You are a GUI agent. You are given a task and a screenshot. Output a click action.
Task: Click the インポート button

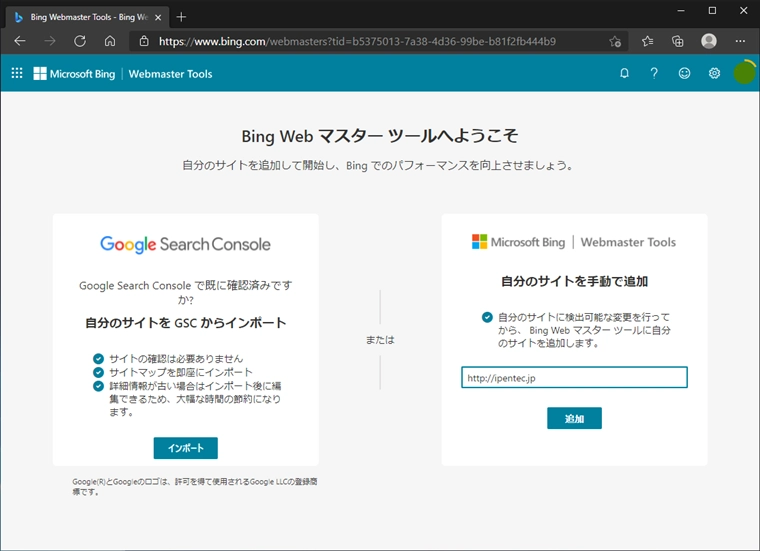coord(186,448)
